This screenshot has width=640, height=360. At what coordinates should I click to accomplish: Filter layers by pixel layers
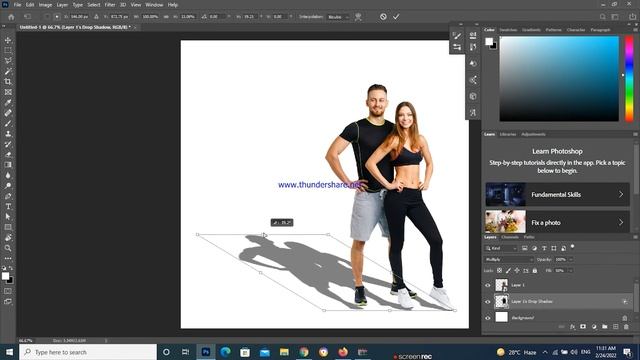coord(524,248)
